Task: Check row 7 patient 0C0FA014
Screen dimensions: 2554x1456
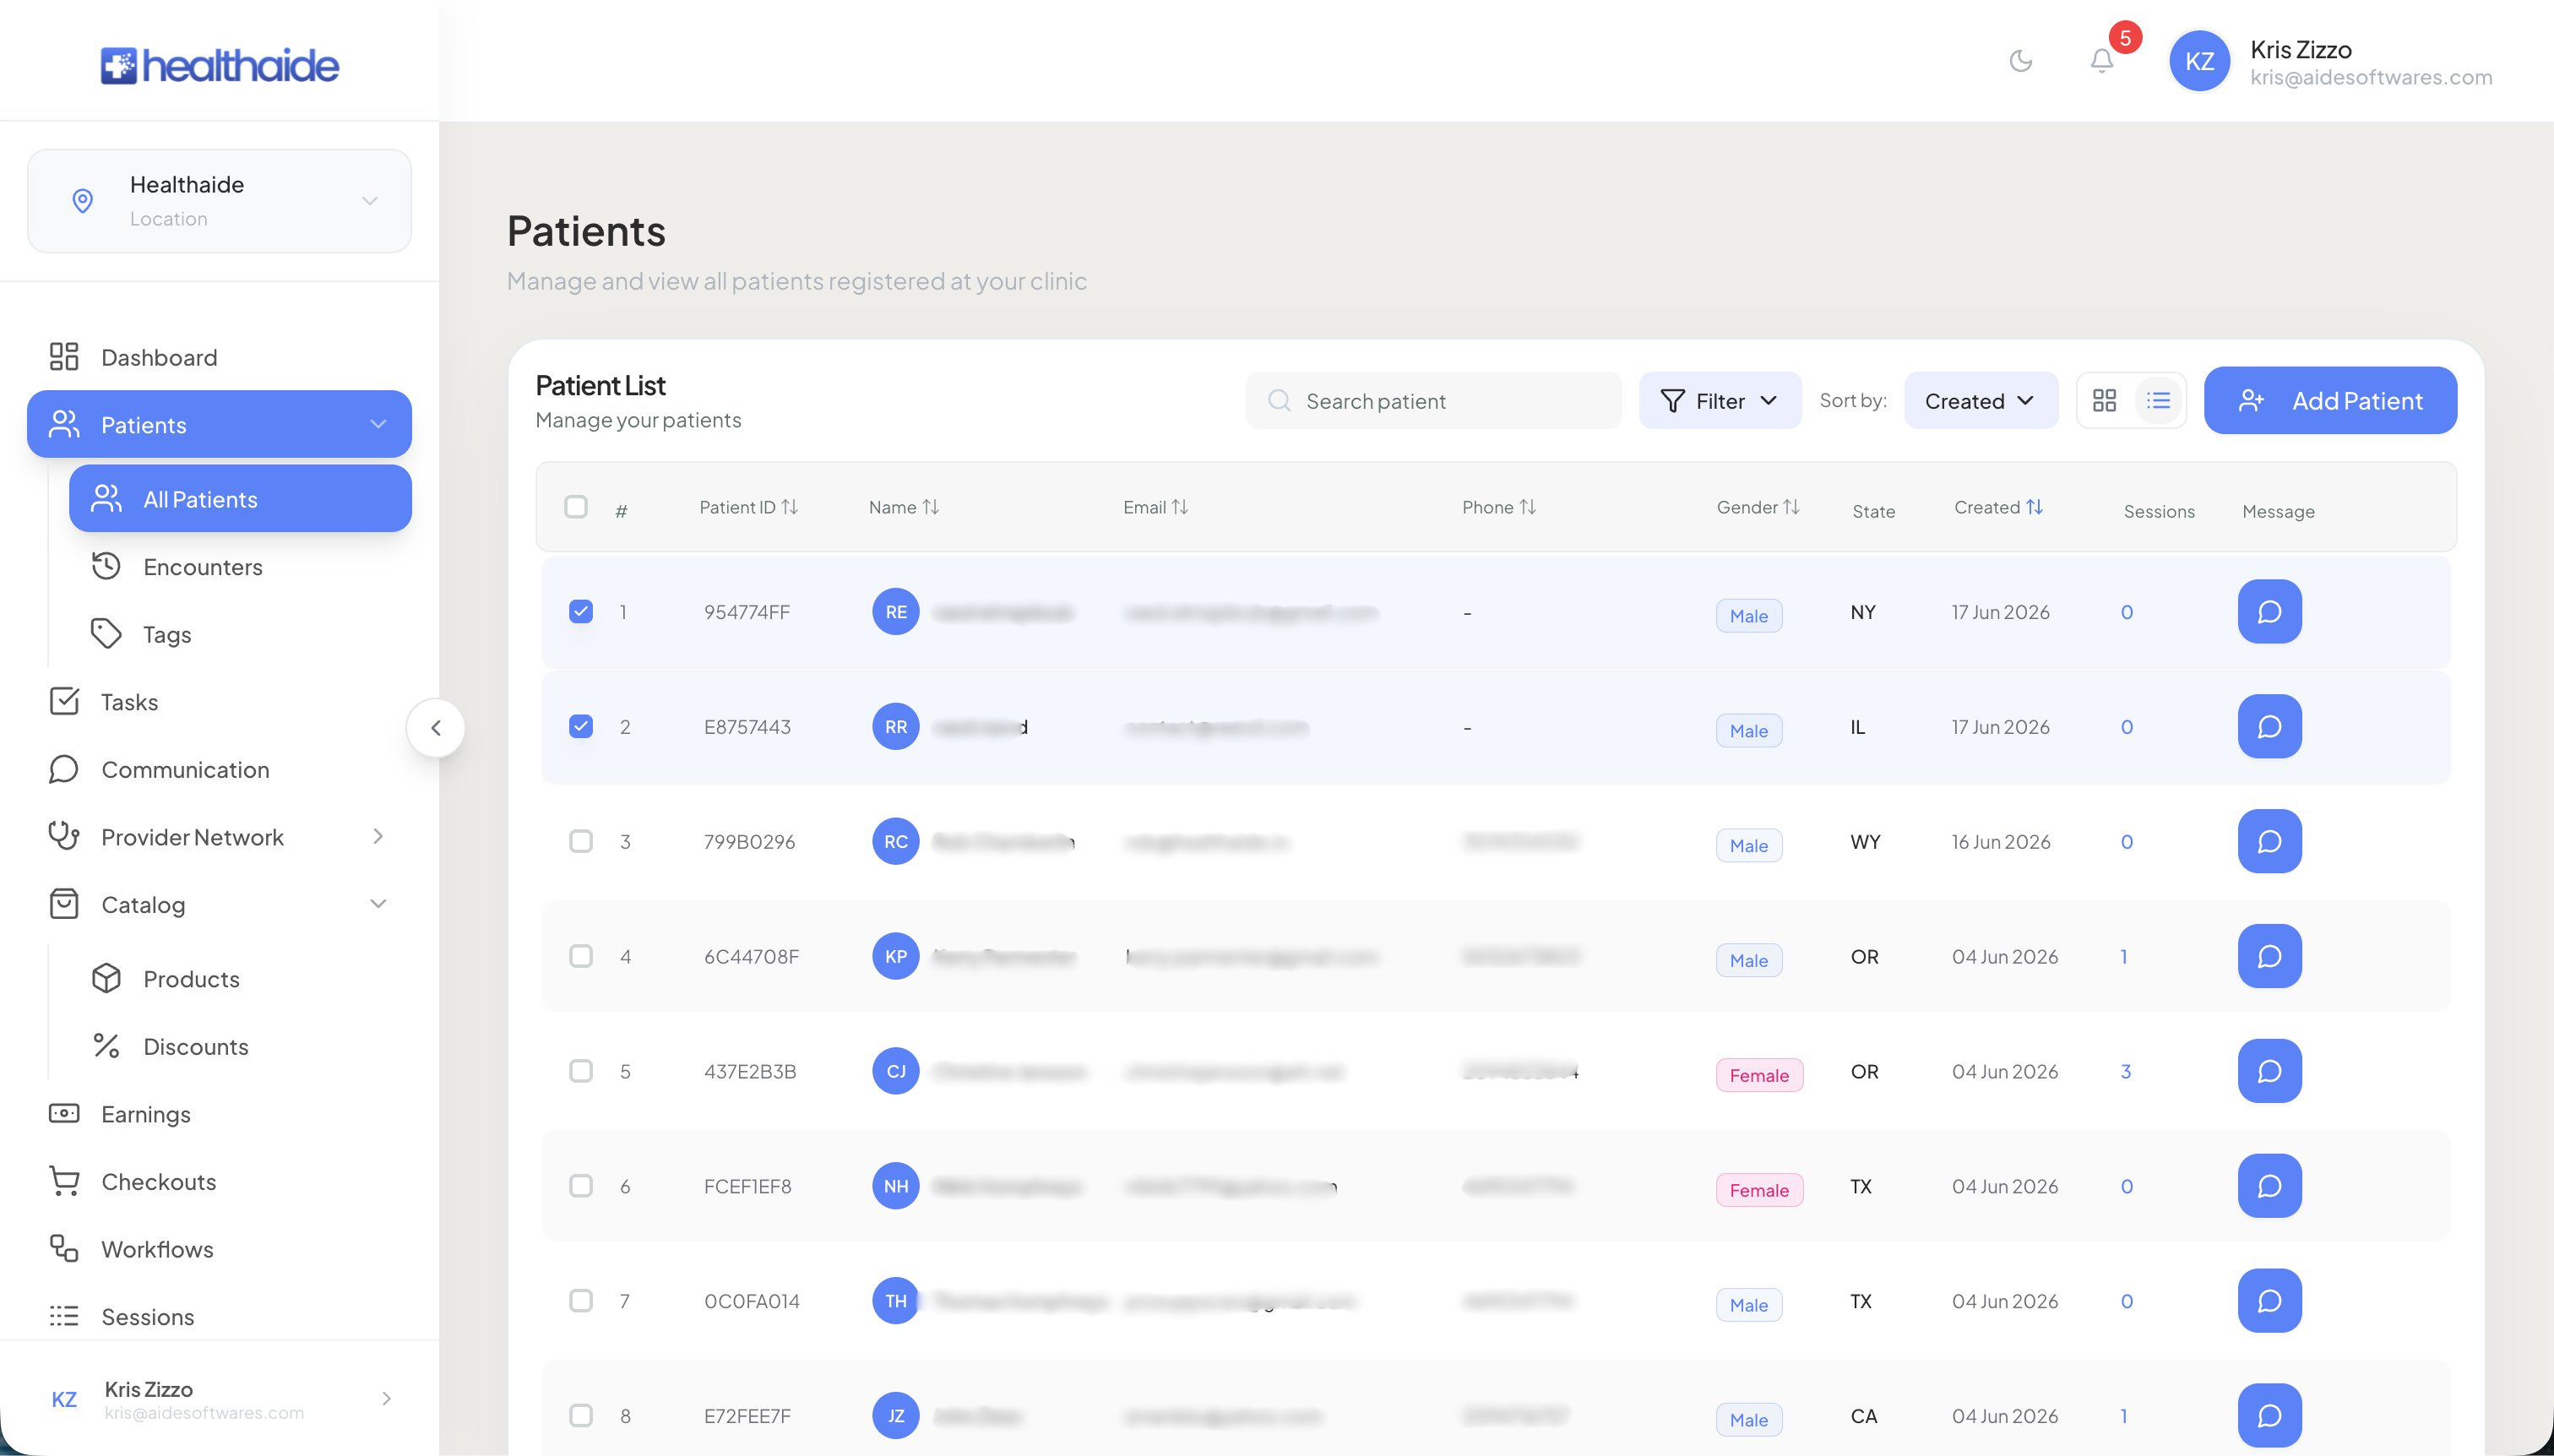Action: pyautogui.click(x=581, y=1301)
